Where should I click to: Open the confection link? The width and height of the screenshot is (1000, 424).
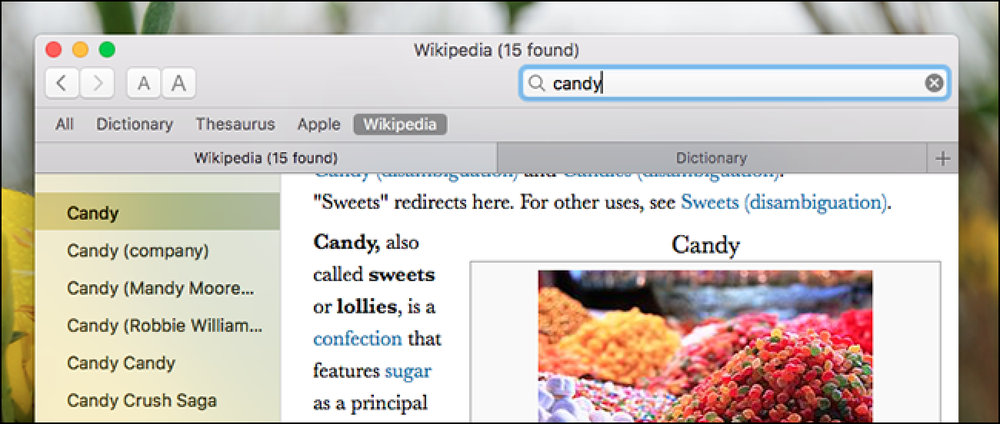point(357,339)
